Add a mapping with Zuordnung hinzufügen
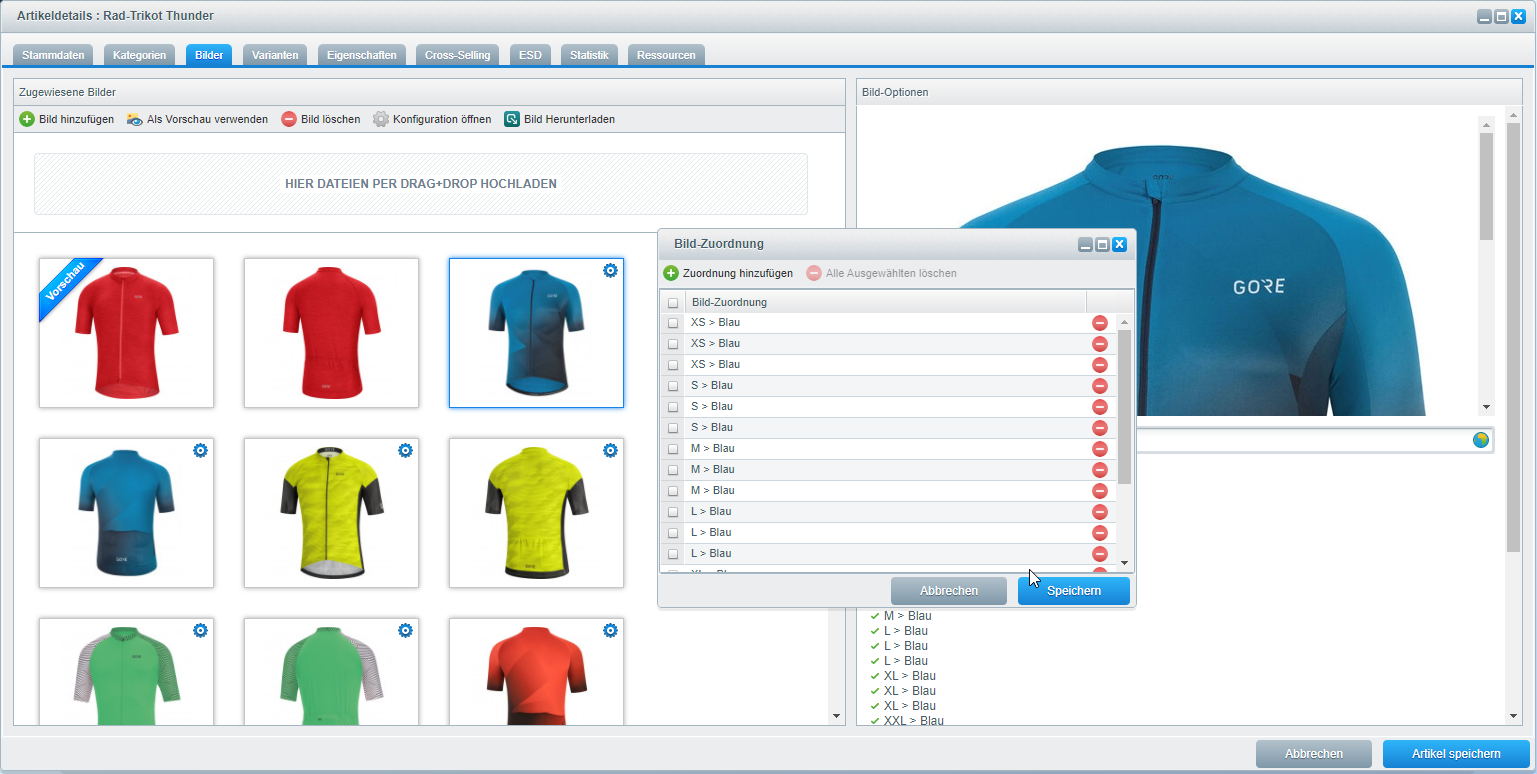1537x774 pixels. click(x=728, y=273)
